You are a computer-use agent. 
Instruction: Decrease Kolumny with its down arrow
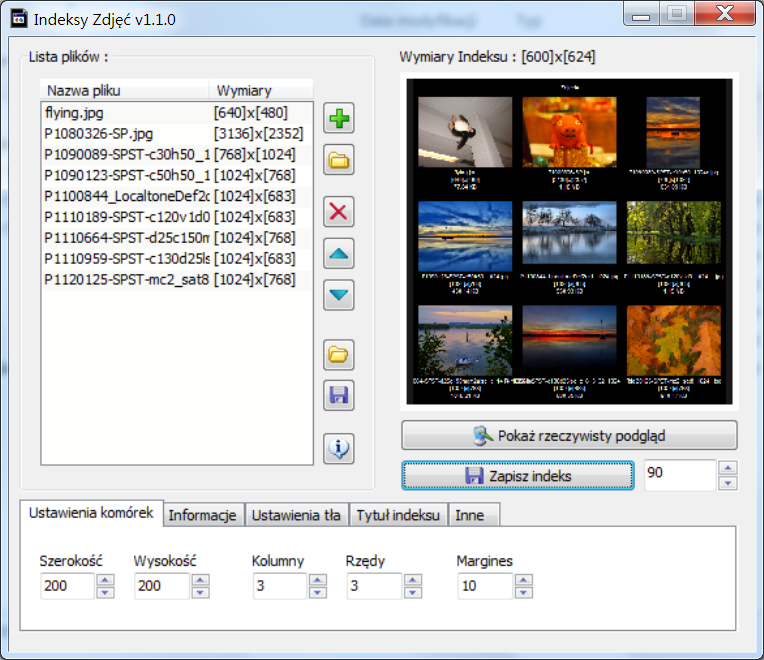[x=318, y=592]
